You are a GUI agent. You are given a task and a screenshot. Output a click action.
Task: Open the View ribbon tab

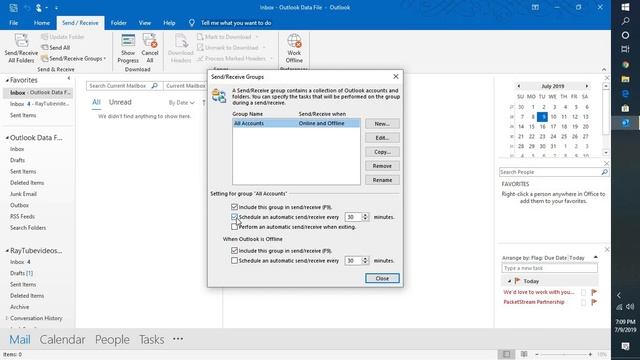coord(144,23)
